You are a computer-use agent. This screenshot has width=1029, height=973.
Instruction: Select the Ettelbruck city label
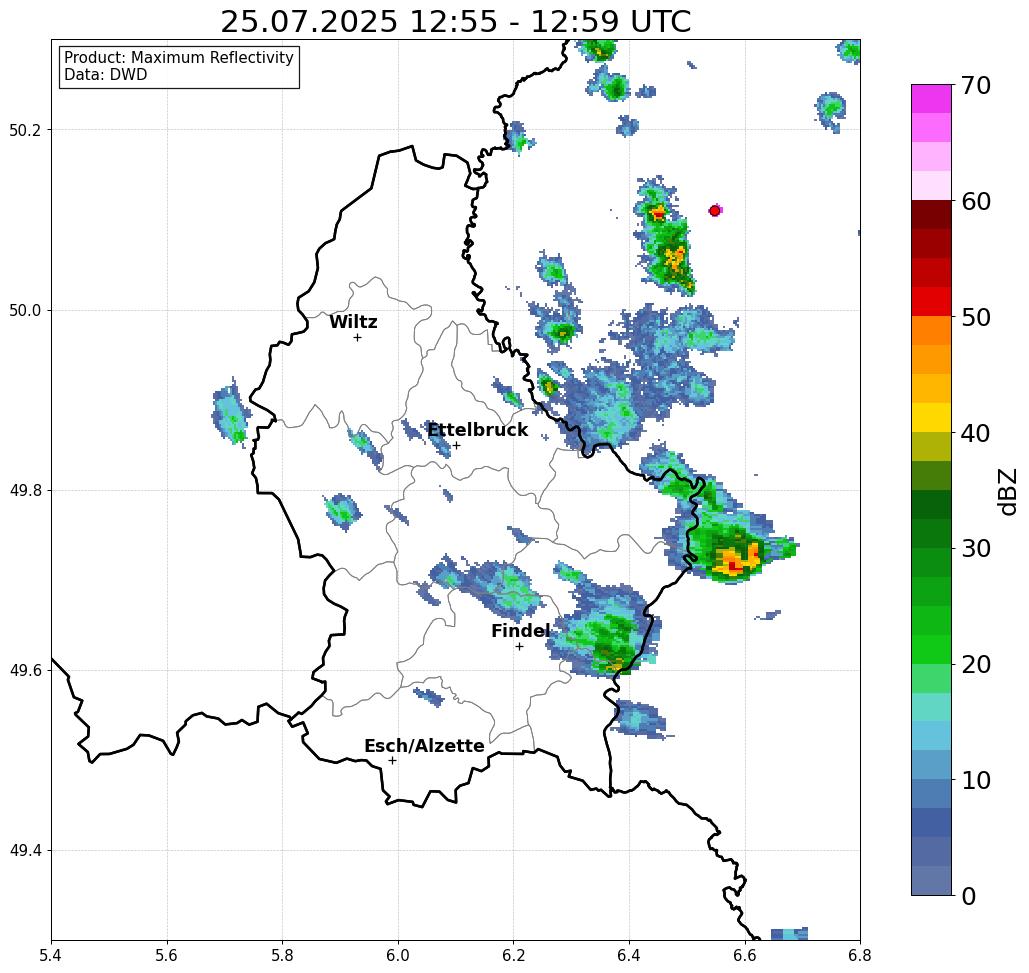click(478, 430)
